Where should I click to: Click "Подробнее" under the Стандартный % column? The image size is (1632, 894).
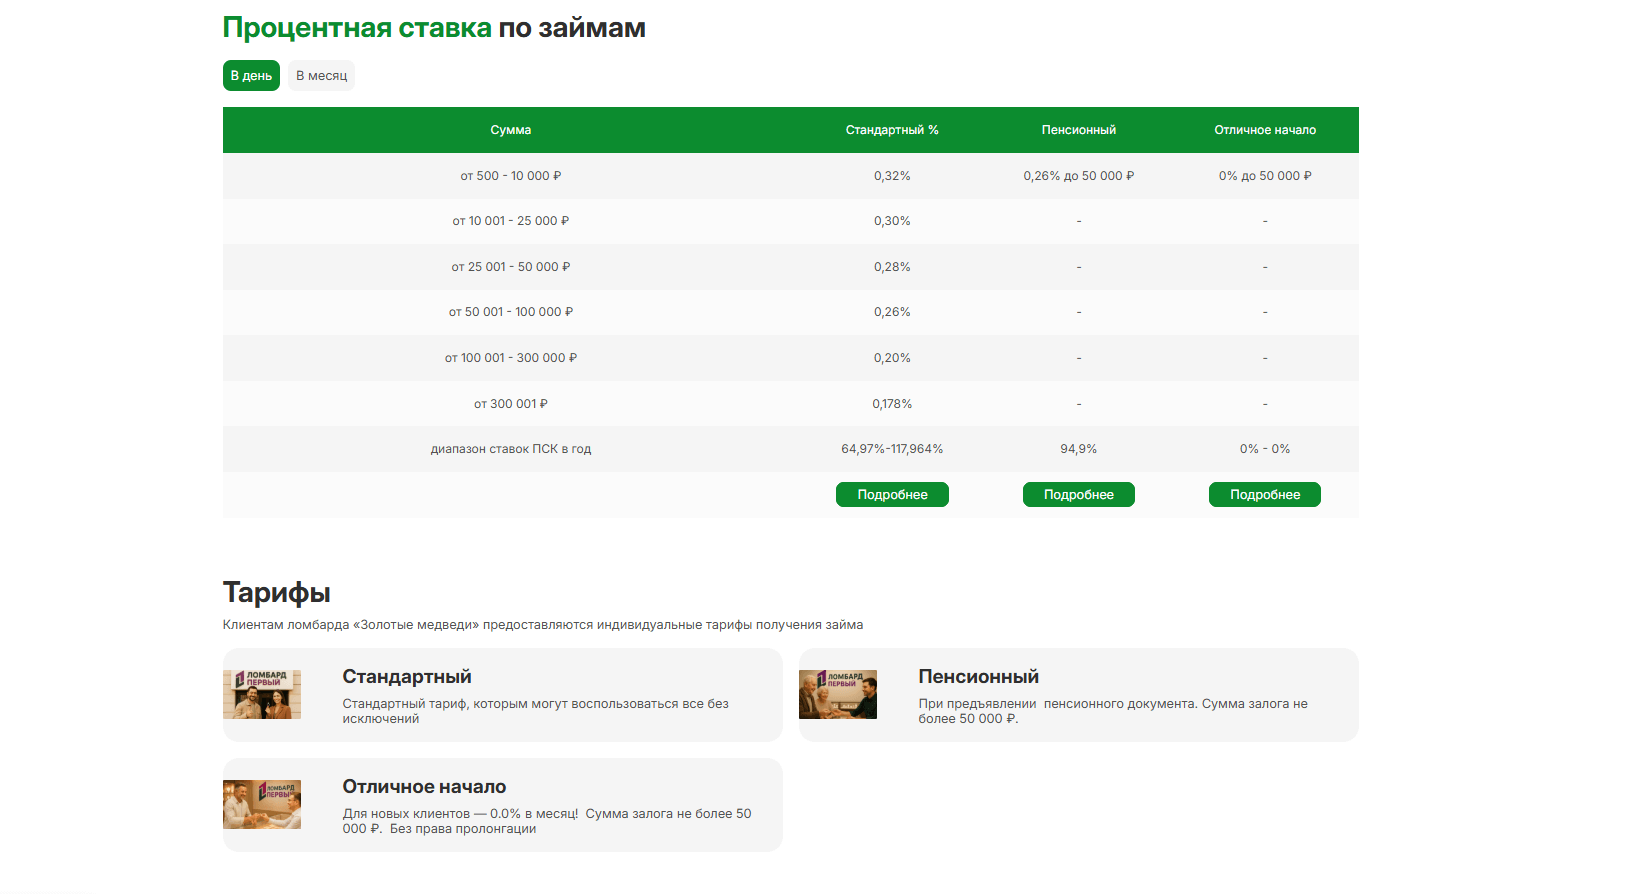[x=892, y=495]
